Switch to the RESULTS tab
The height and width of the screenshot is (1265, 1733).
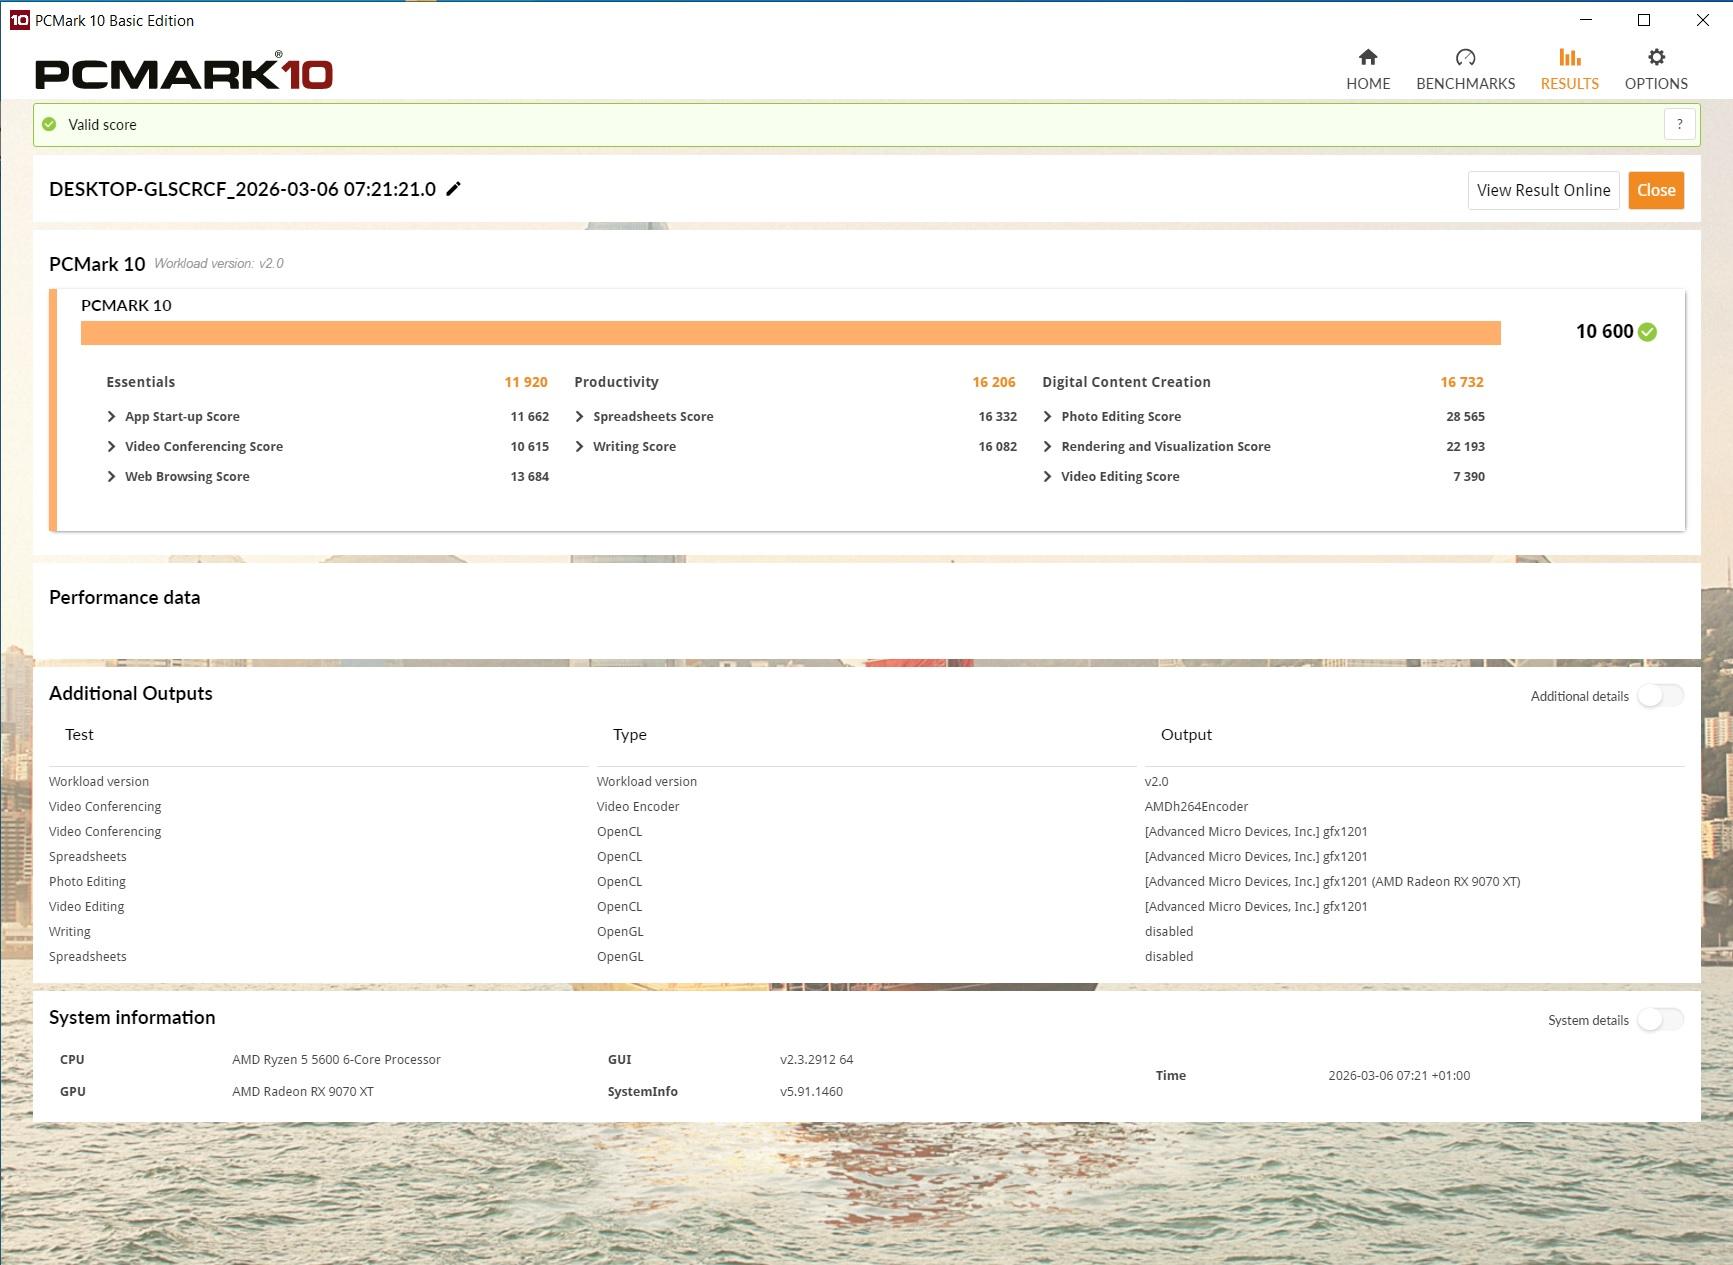point(1569,70)
